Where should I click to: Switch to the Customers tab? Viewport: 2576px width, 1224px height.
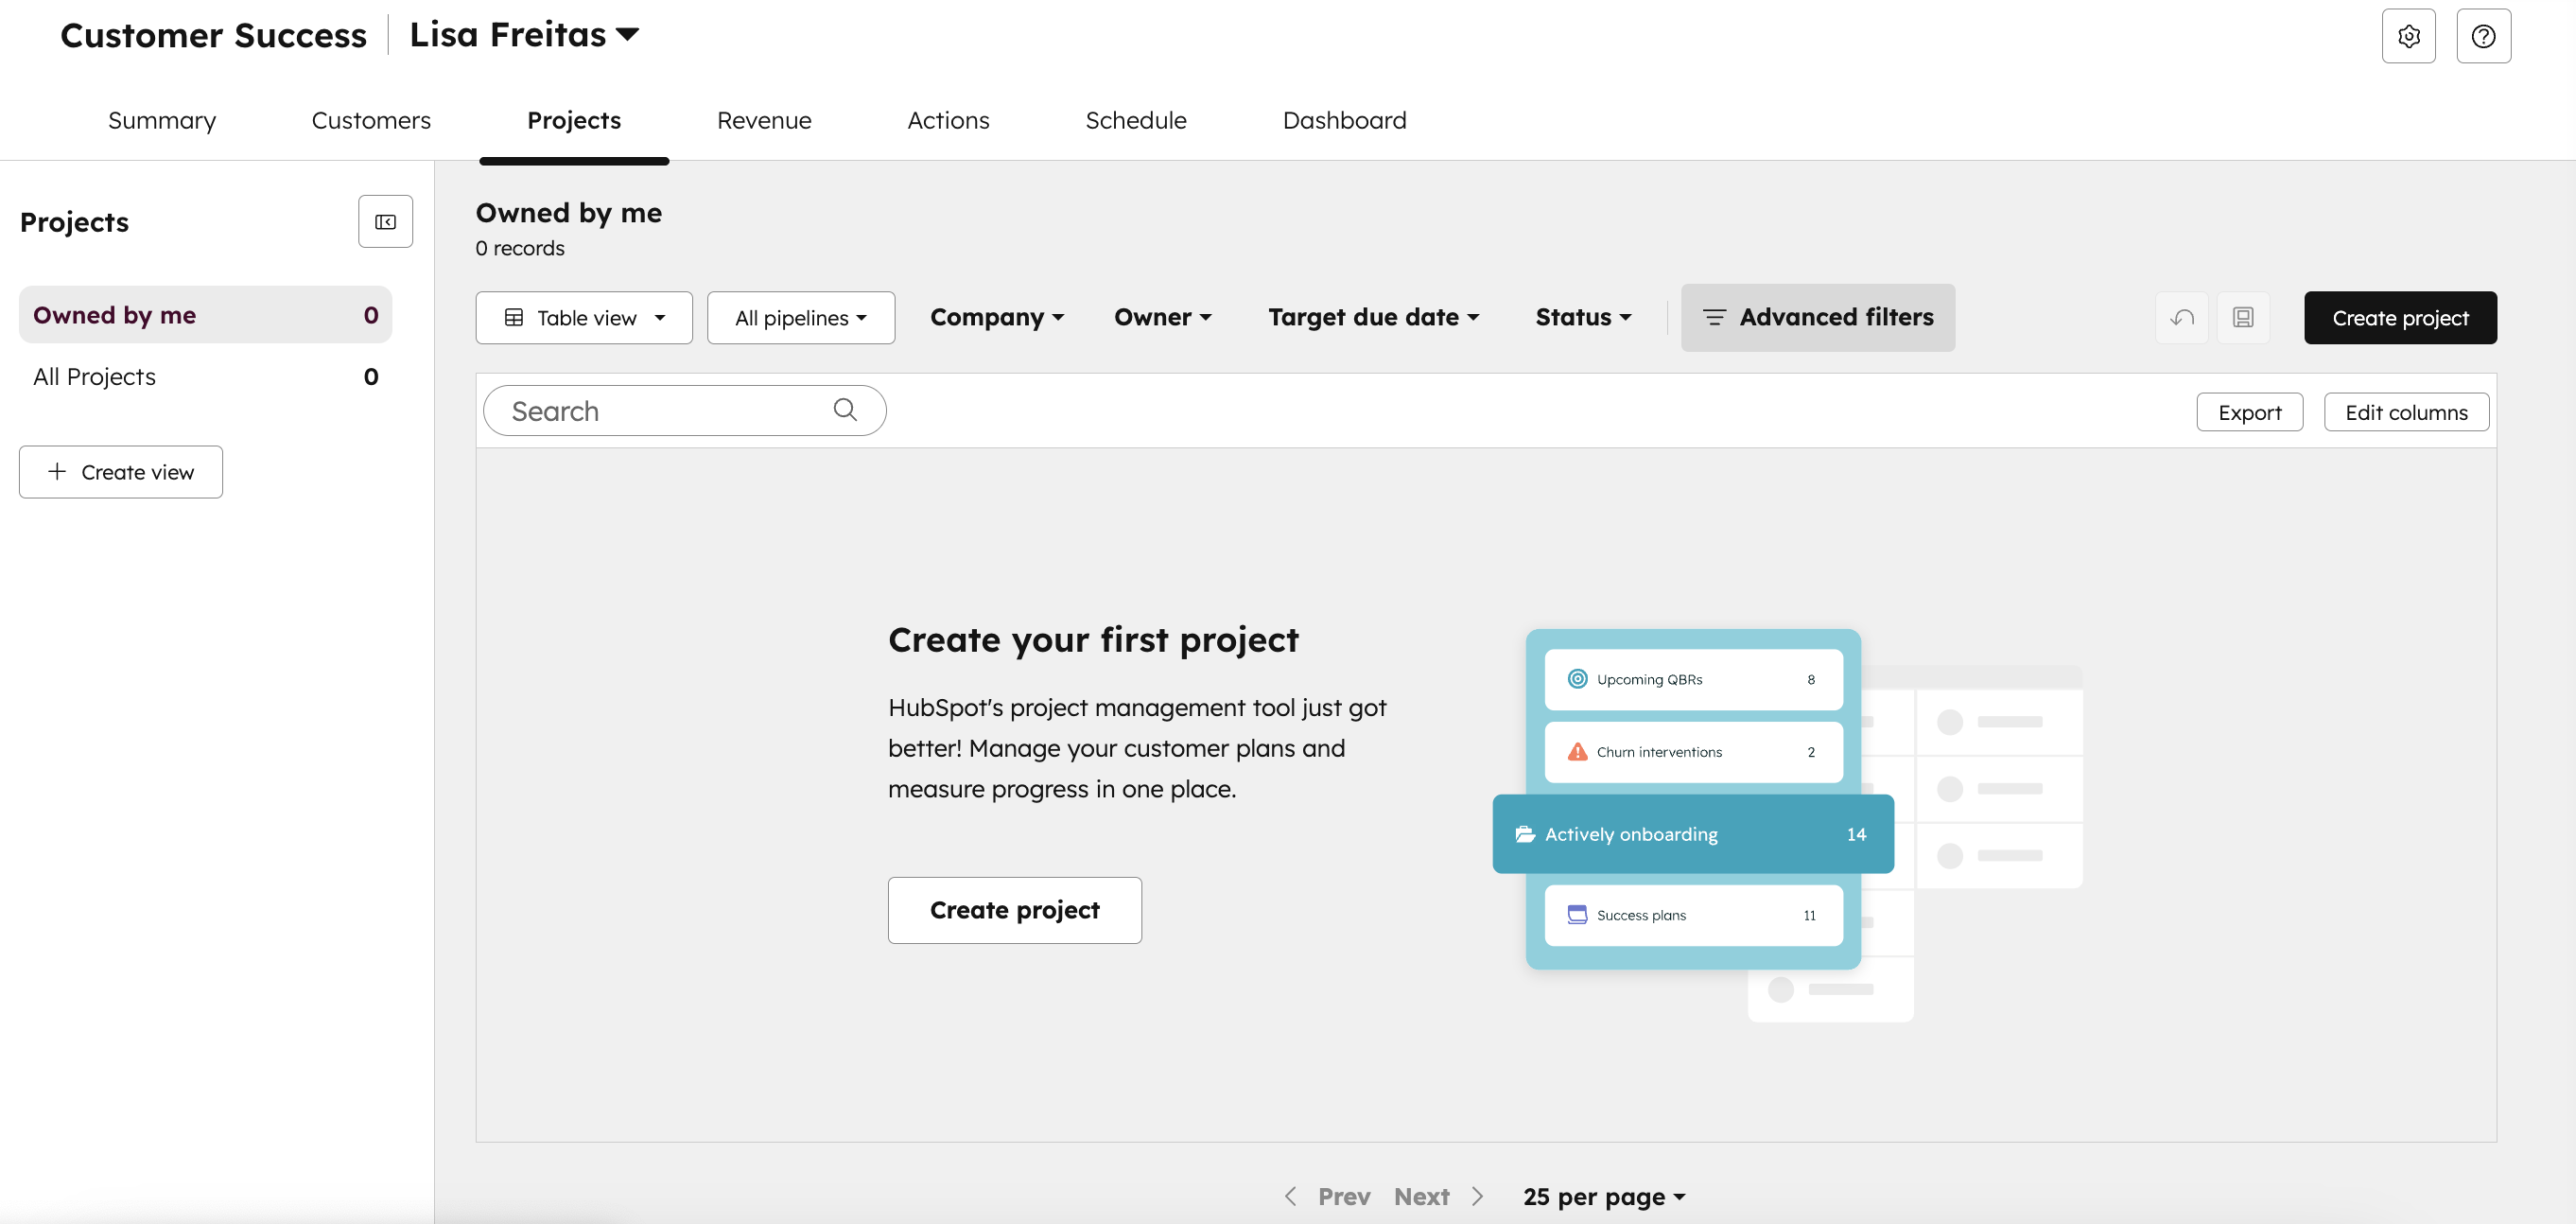coord(371,120)
